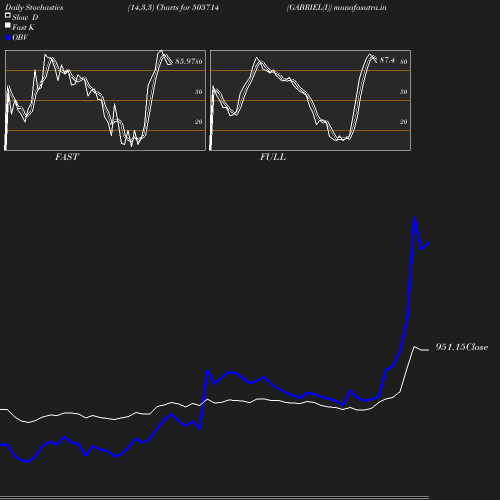Image resolution: width=500 pixels, height=500 pixels.
Task: Click the 20 axis label in FULL chart
Action: click(404, 122)
